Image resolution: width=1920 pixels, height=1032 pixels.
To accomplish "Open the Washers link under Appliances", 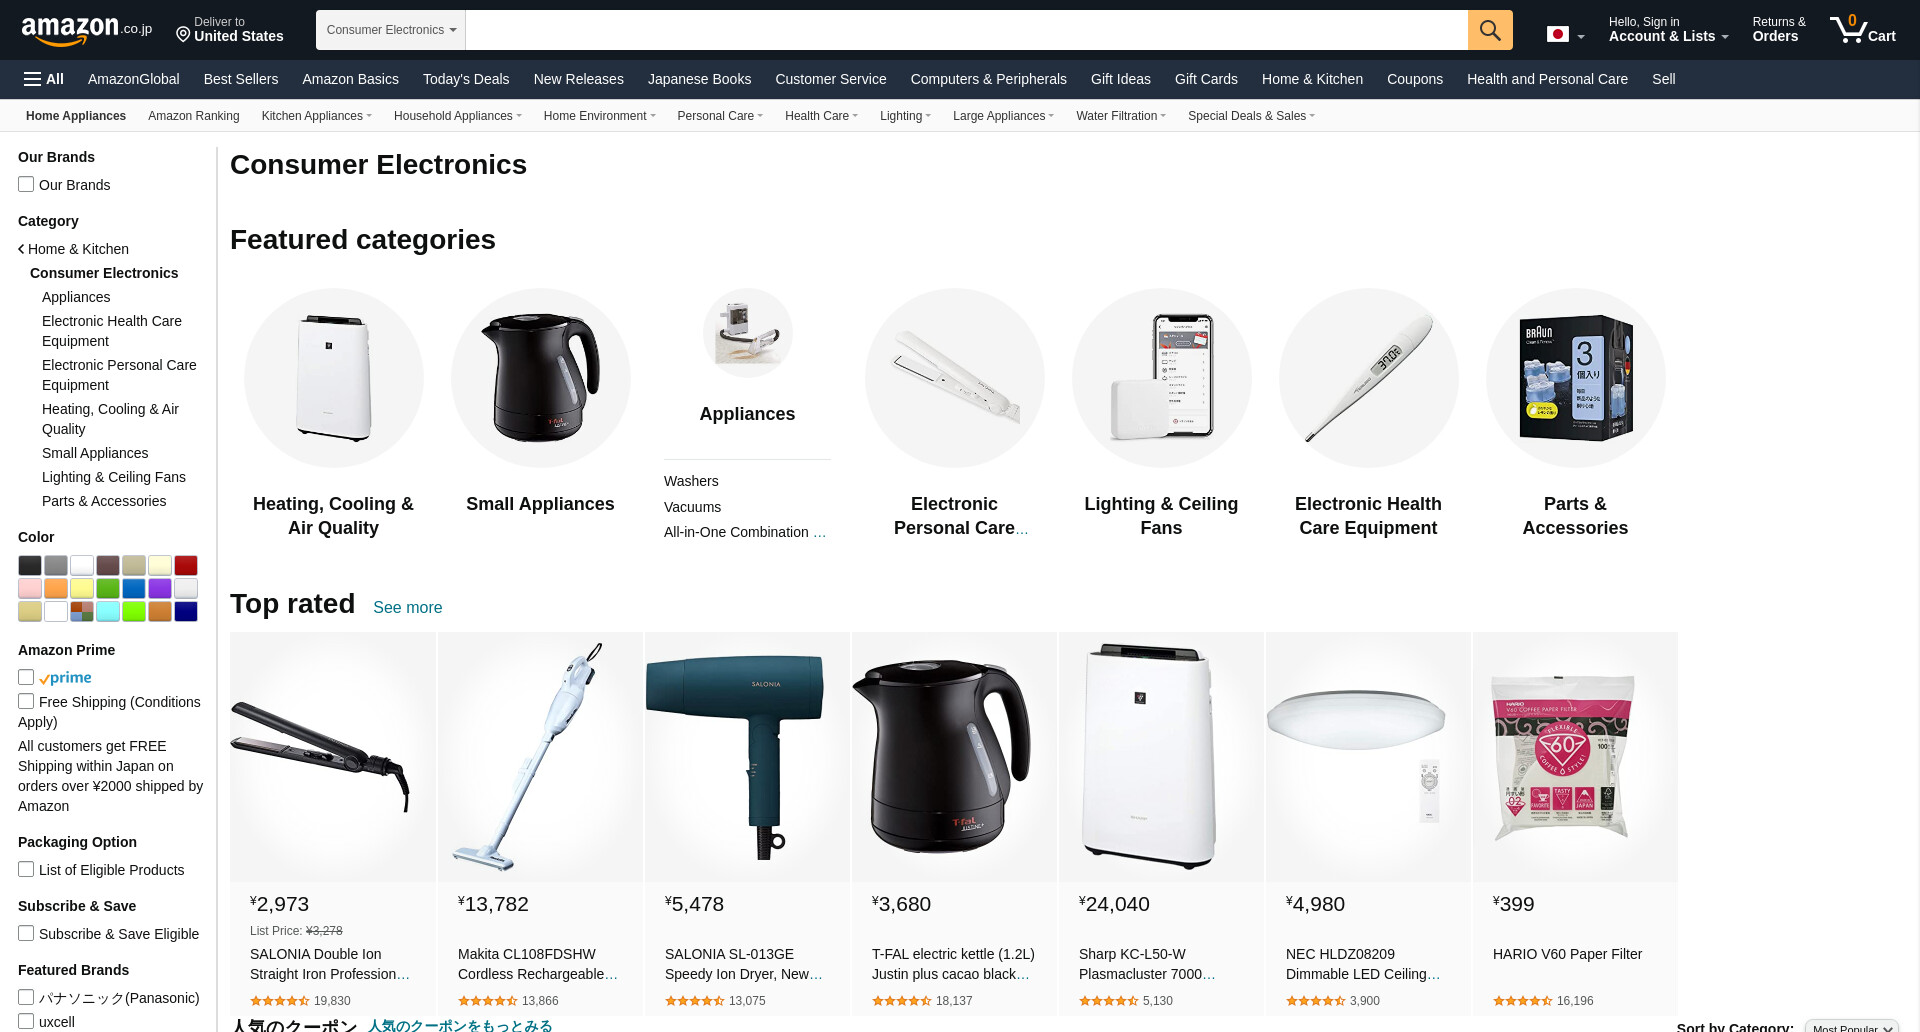I will (x=691, y=481).
